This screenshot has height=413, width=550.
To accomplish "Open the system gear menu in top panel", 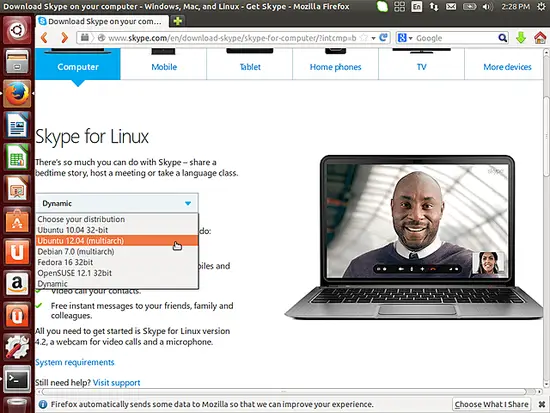I will [542, 6].
